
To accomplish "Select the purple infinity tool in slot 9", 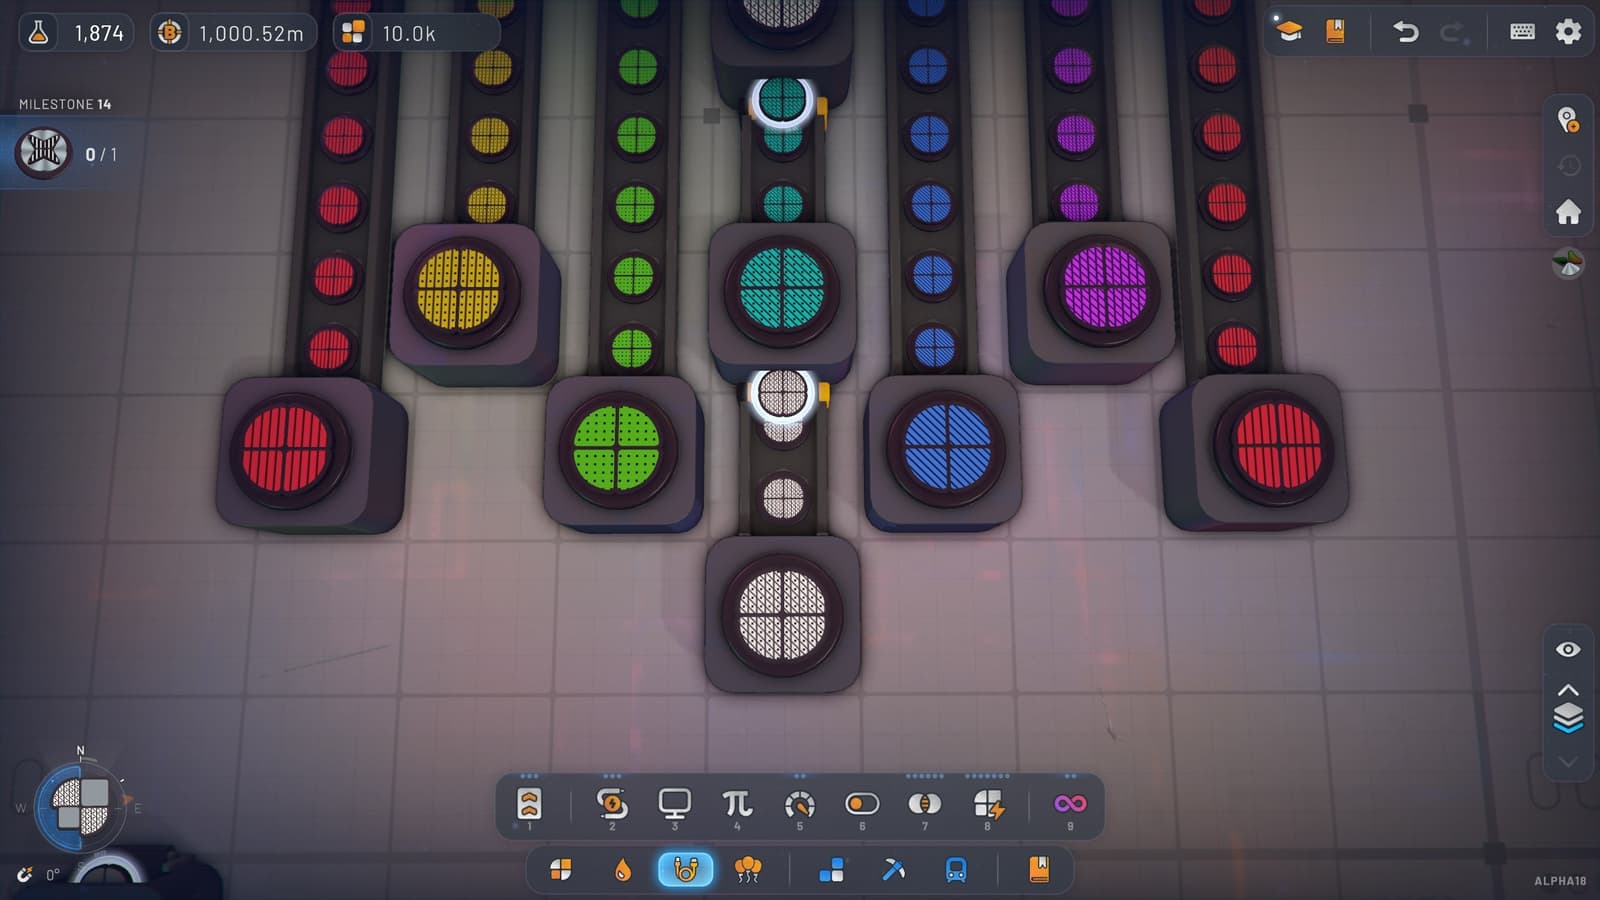I will click(1069, 803).
